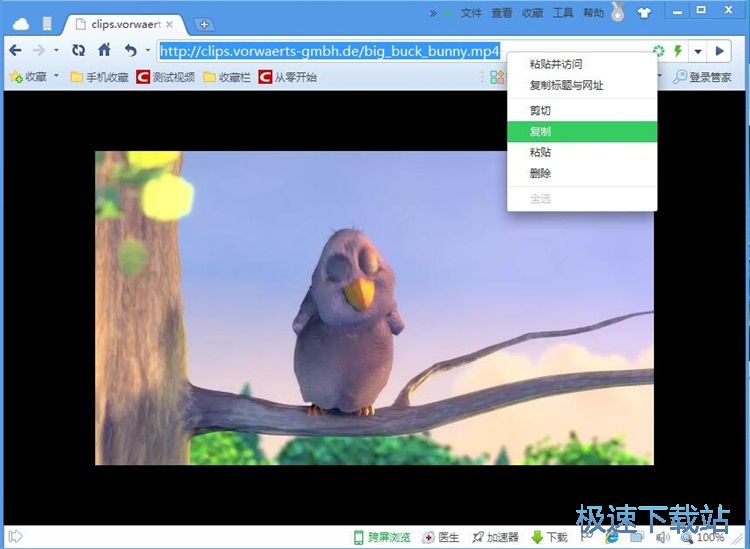Select 粘贴并访问 in context menu
Screen dimensions: 750x549
coord(582,64)
